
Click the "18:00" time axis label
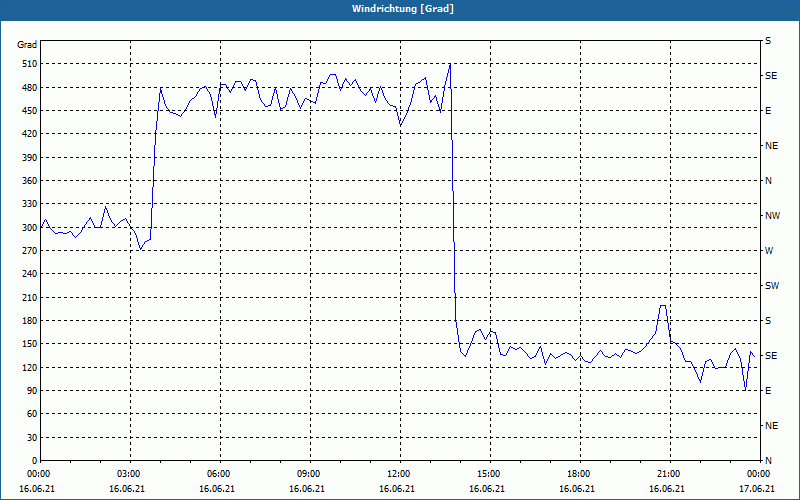tap(581, 474)
